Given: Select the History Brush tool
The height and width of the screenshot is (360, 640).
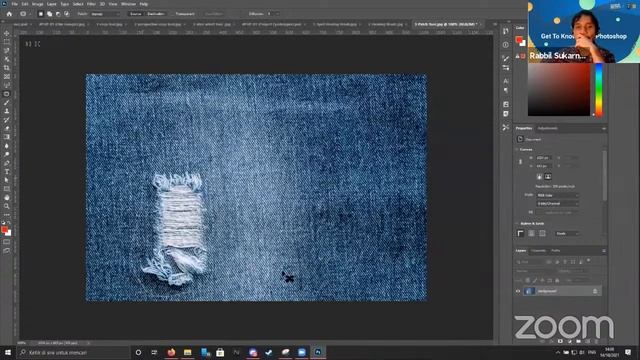Looking at the screenshot, I should [7, 120].
